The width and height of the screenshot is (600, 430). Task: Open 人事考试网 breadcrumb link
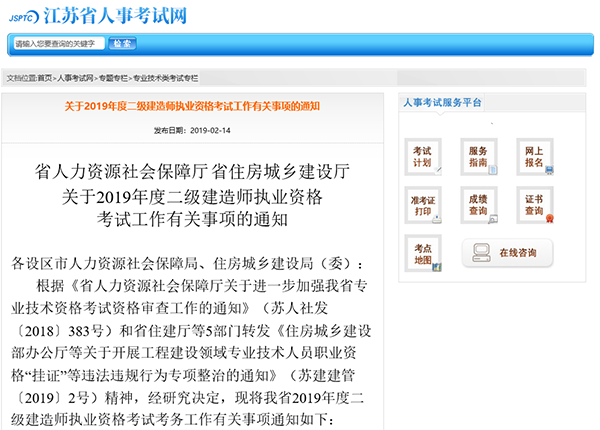75,78
